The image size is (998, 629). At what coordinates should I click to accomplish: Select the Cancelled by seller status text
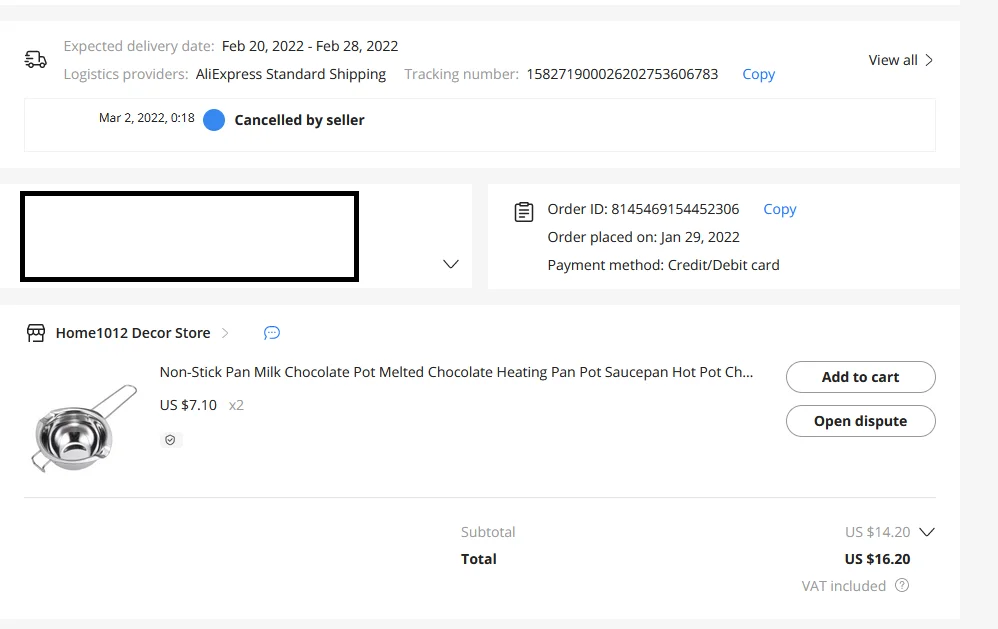point(299,120)
